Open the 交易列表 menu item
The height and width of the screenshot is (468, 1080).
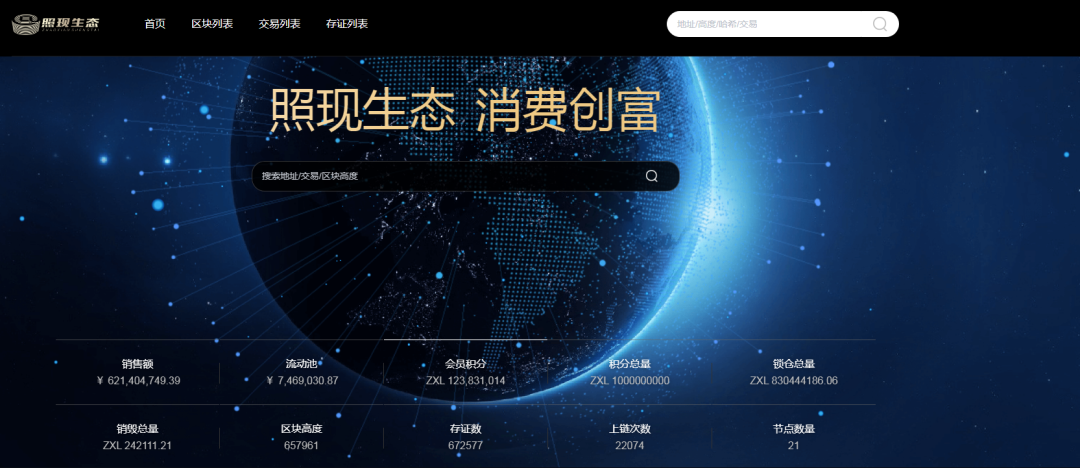(x=279, y=24)
